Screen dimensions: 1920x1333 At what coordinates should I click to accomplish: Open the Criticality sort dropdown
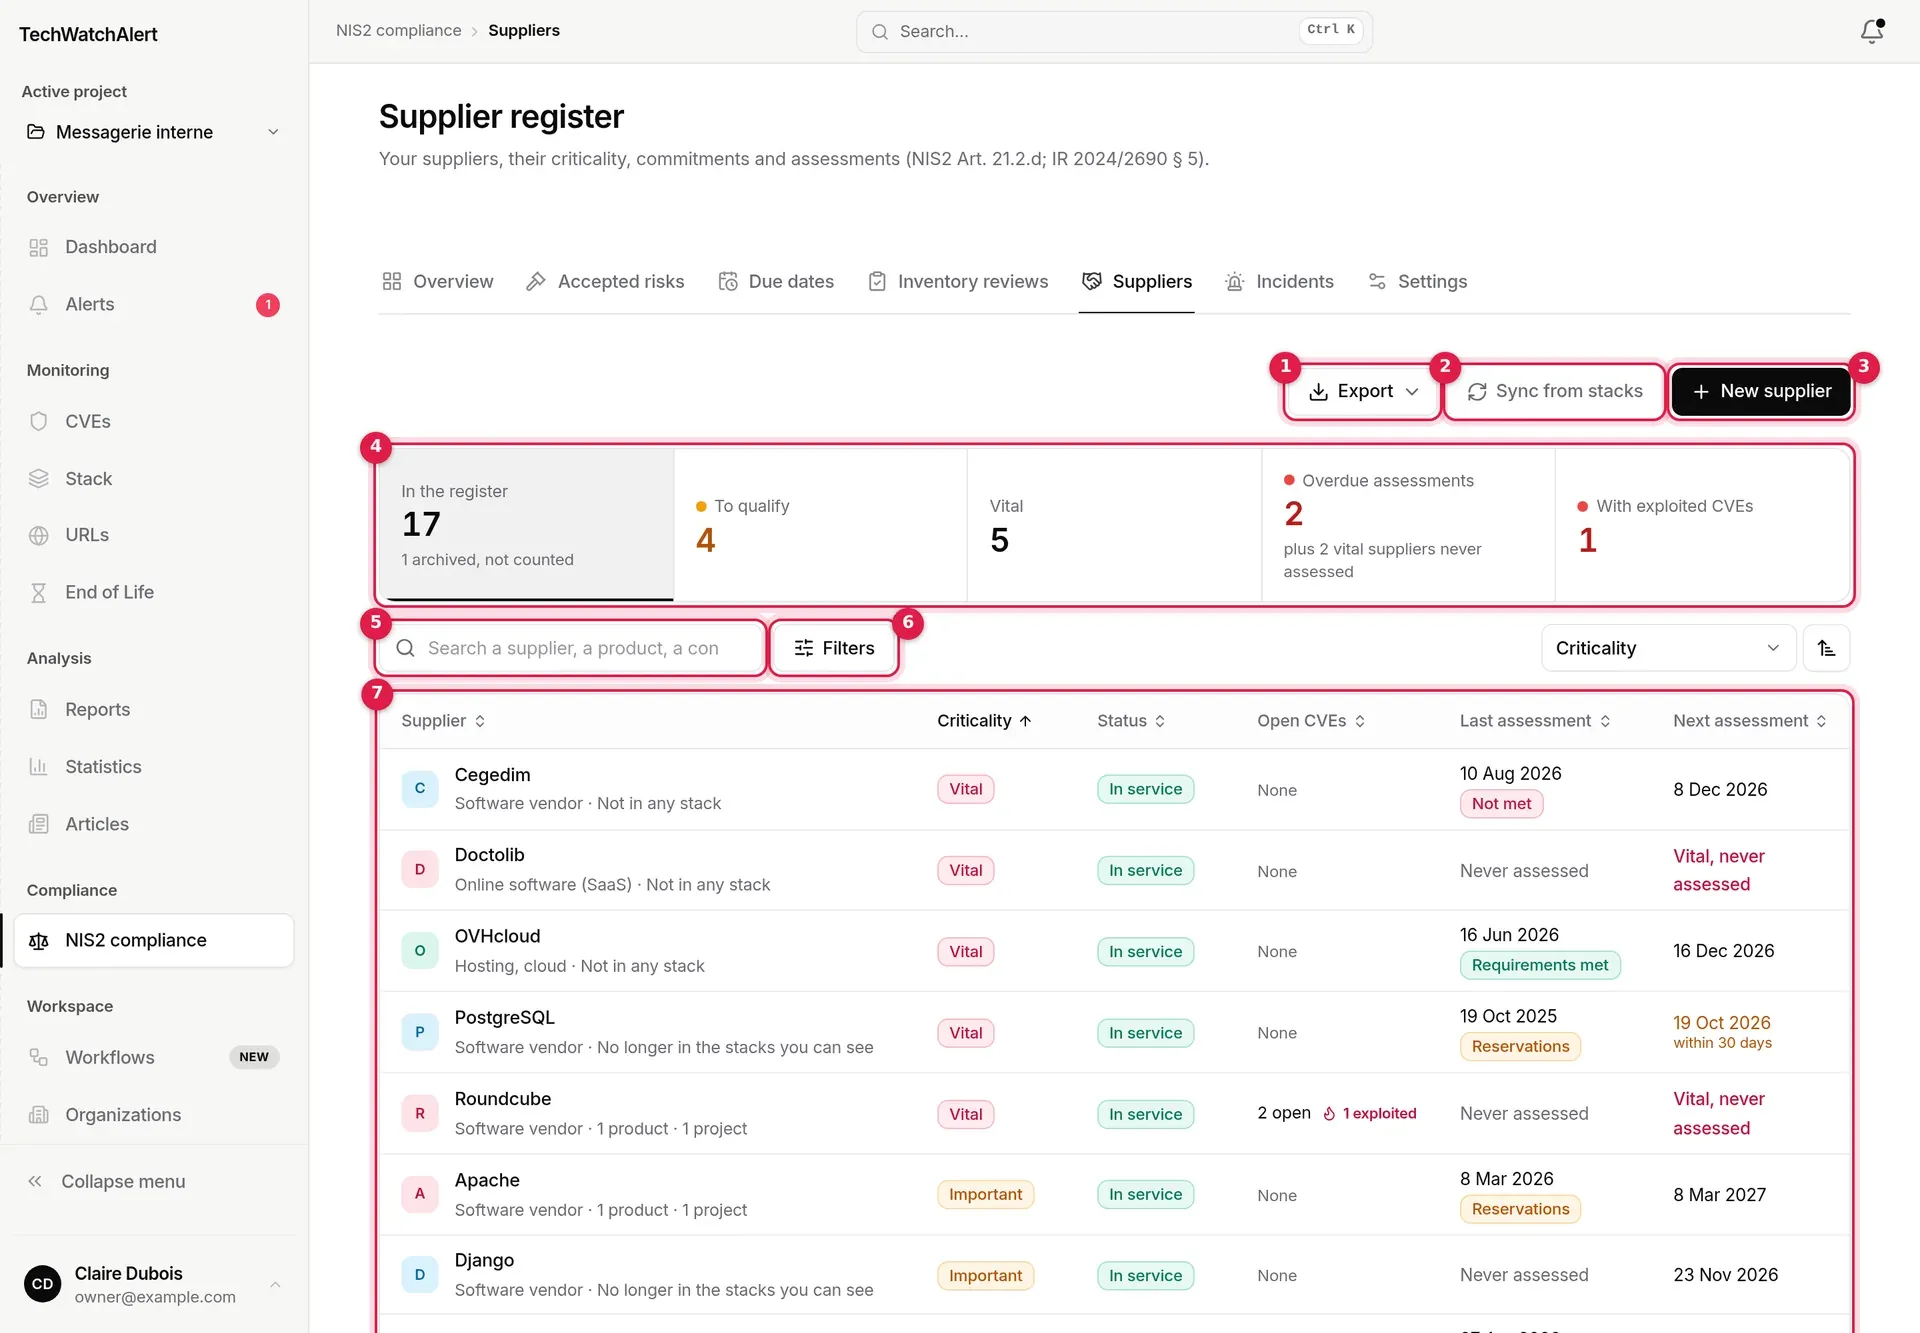pos(1668,648)
